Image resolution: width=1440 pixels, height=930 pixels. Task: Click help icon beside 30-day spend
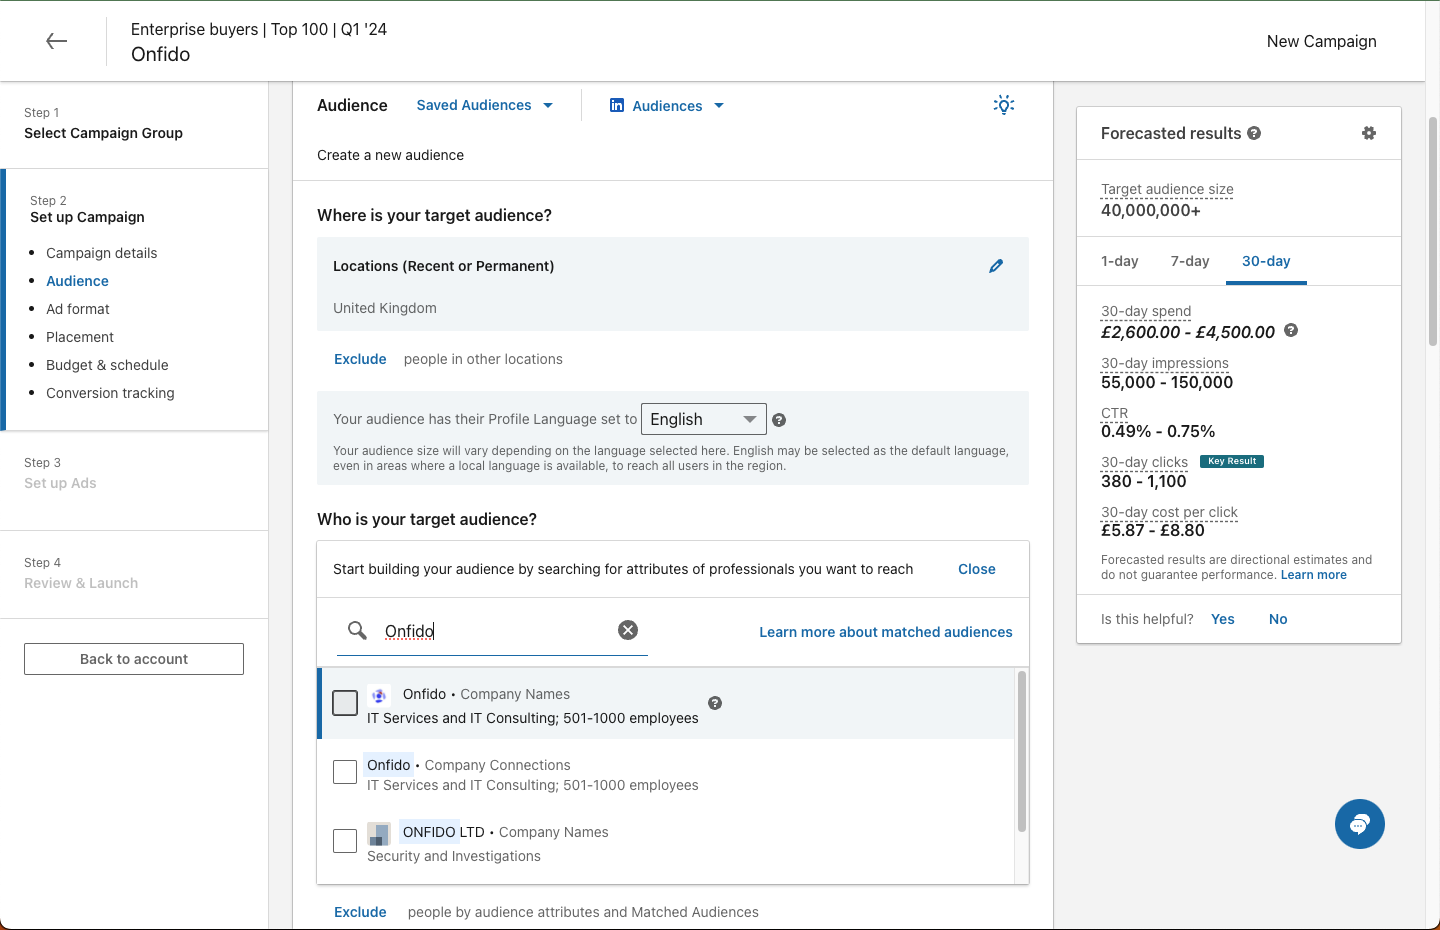(x=1291, y=331)
